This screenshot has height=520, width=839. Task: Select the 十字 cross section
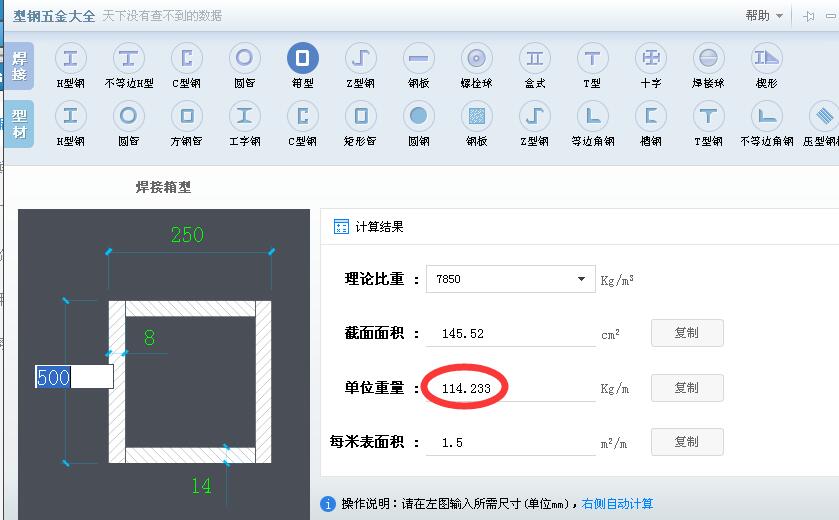click(651, 66)
